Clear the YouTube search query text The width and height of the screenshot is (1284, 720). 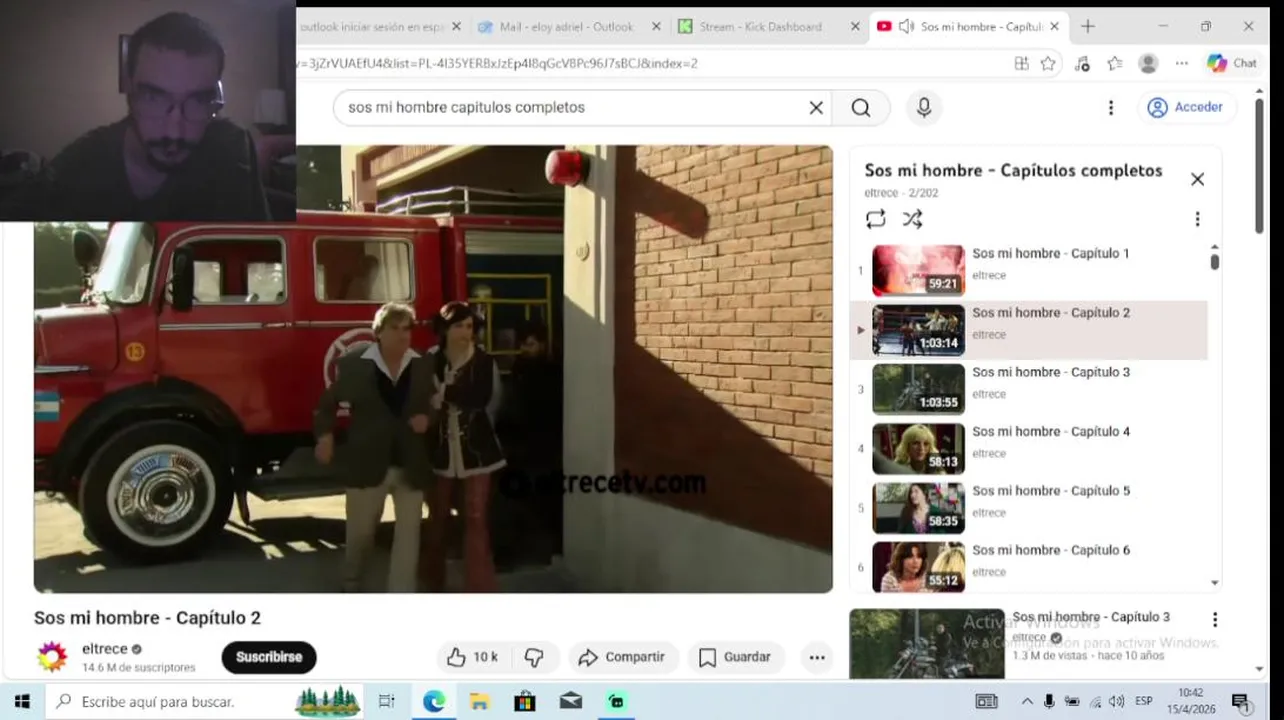click(x=816, y=108)
